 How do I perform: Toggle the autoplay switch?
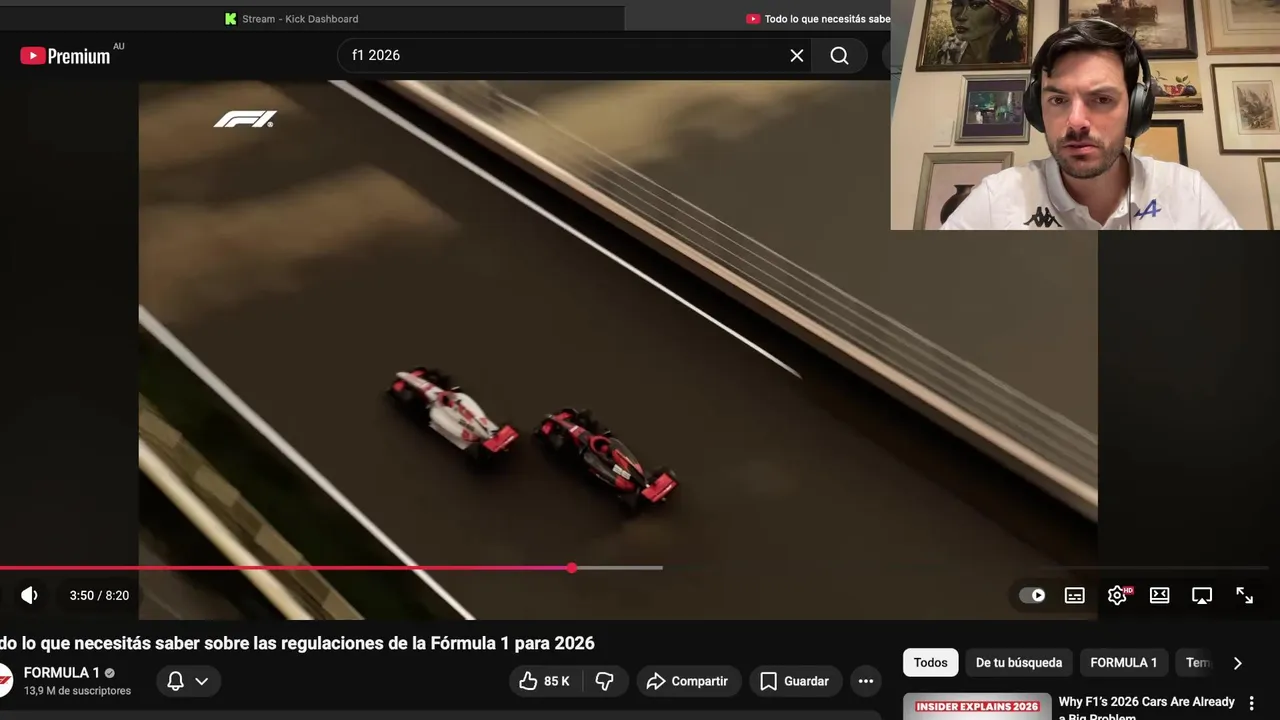(x=1032, y=595)
